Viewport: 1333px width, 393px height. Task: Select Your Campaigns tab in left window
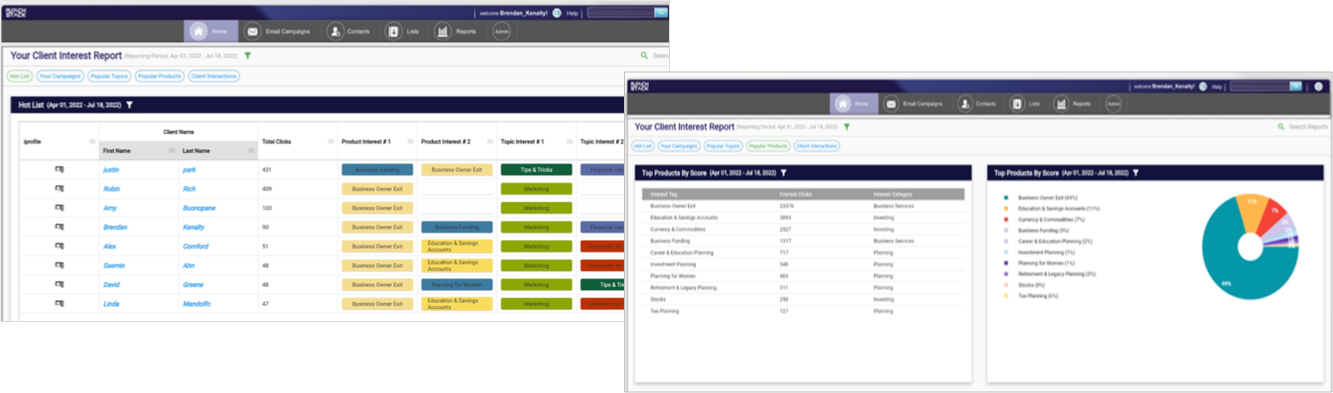(59, 76)
